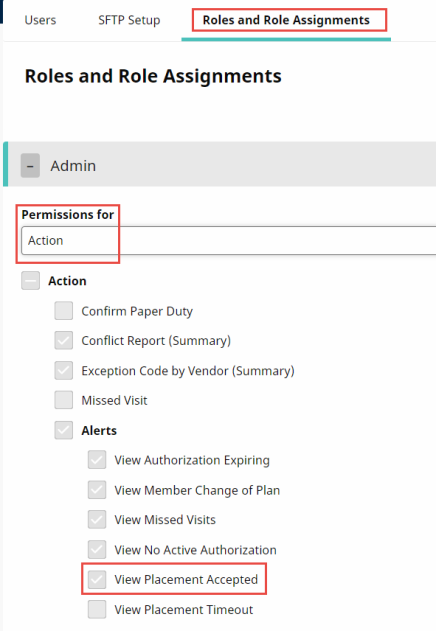This screenshot has width=436, height=631.
Task: Collapse the Action permissions tree
Action: pos(31,280)
